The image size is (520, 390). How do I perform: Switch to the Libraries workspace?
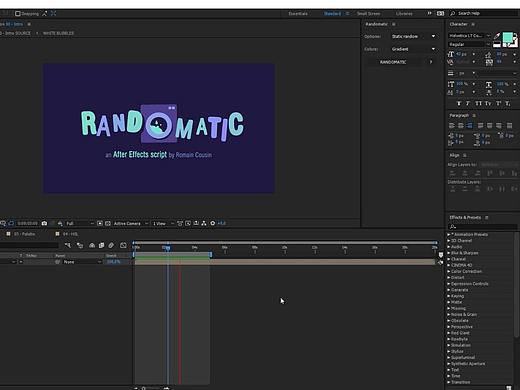[404, 14]
